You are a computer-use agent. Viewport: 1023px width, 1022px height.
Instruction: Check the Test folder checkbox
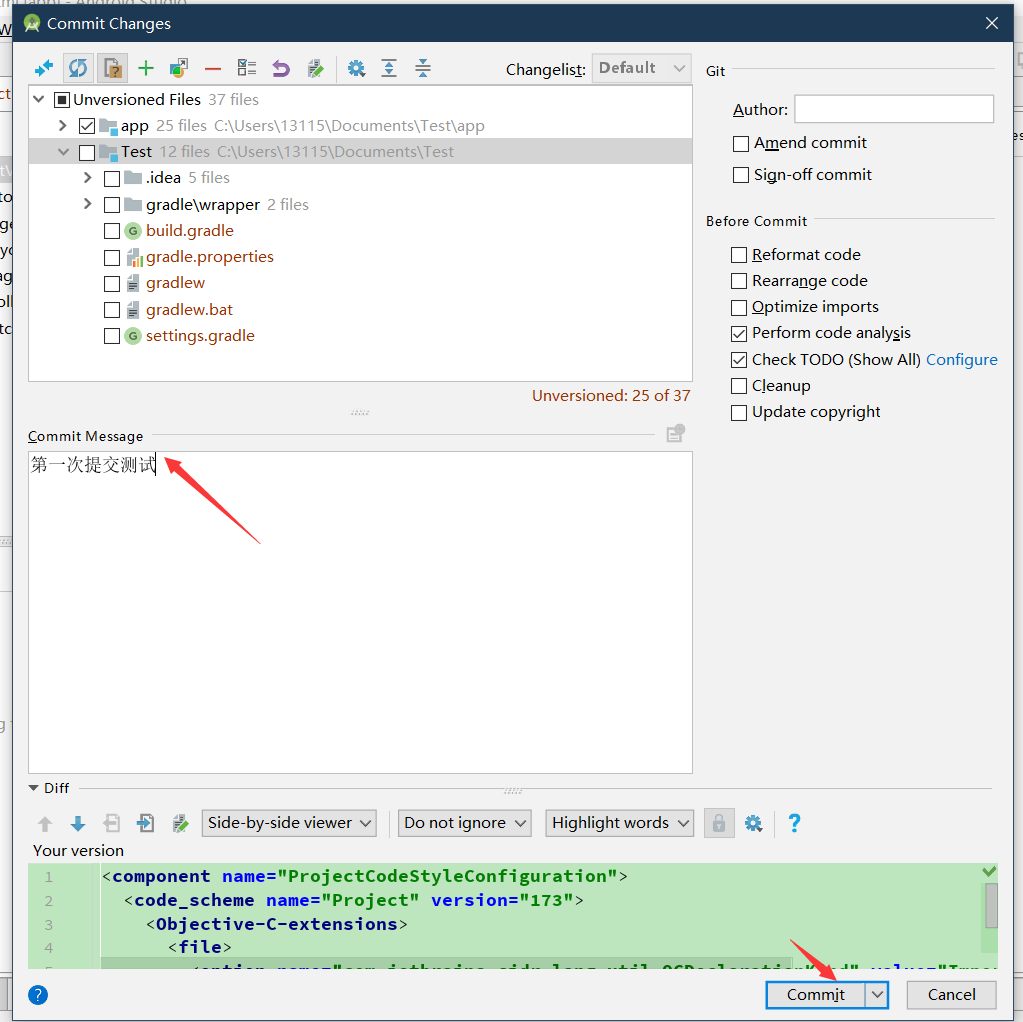[87, 152]
